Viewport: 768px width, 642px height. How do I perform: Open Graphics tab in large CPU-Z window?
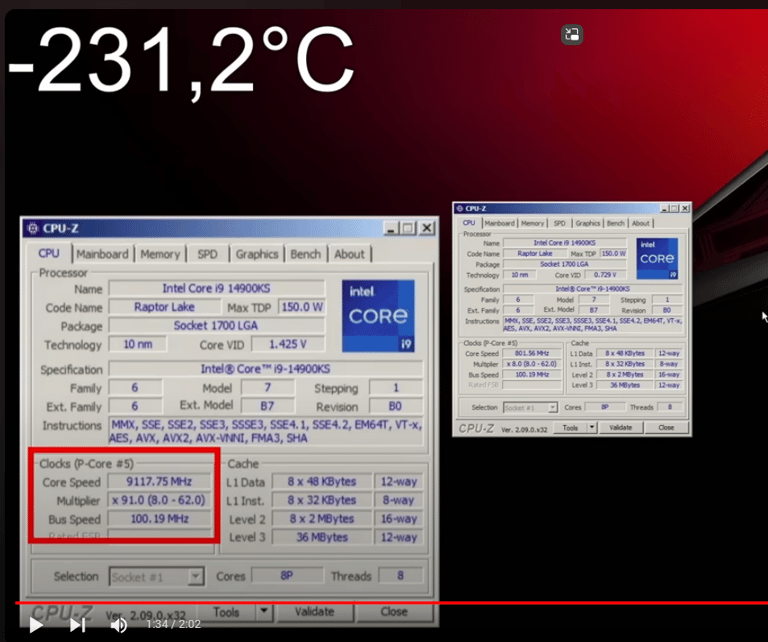coord(257,254)
